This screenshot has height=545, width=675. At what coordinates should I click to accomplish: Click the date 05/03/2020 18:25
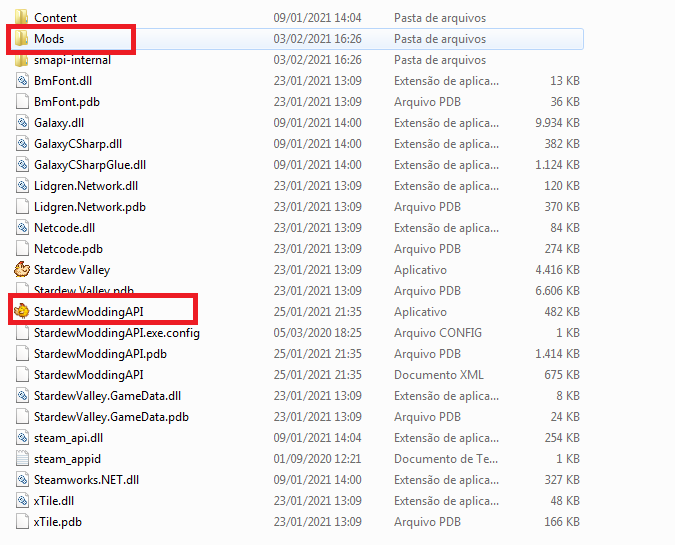pos(317,333)
